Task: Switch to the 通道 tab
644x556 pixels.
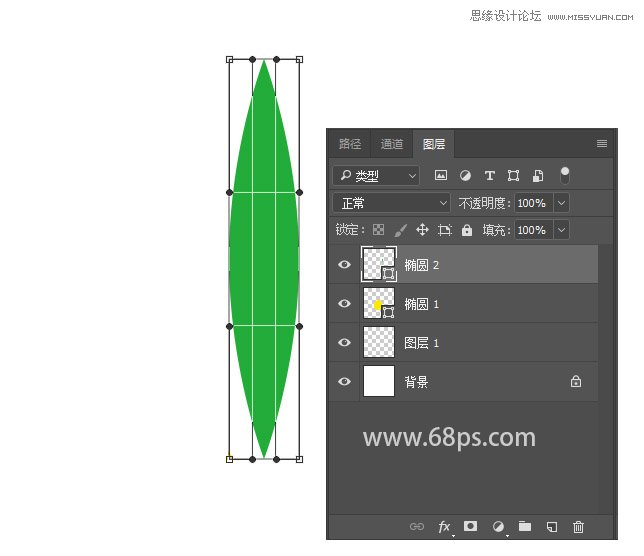Action: 392,144
